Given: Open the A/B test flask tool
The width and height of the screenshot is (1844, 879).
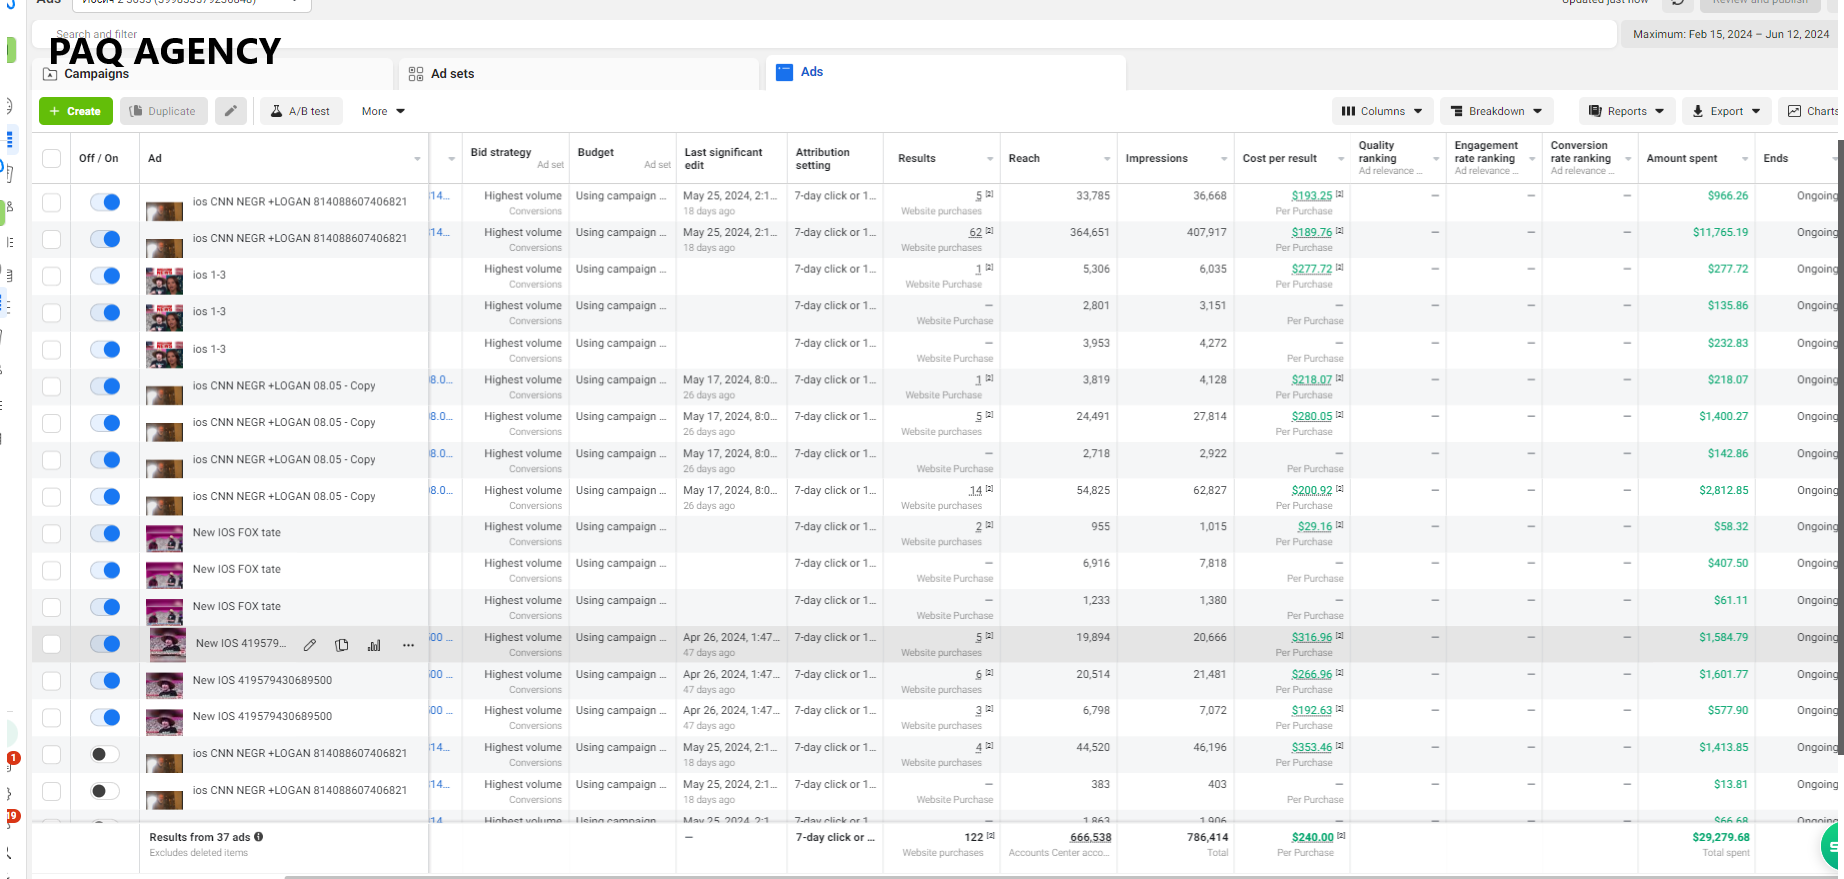Looking at the screenshot, I should pyautogui.click(x=301, y=111).
